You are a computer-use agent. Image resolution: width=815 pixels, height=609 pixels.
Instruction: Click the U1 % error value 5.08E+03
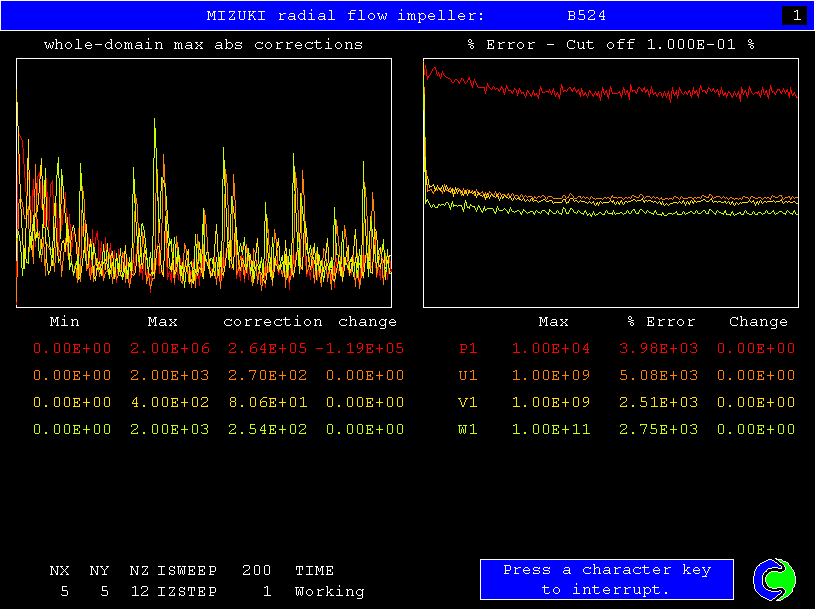coord(661,376)
